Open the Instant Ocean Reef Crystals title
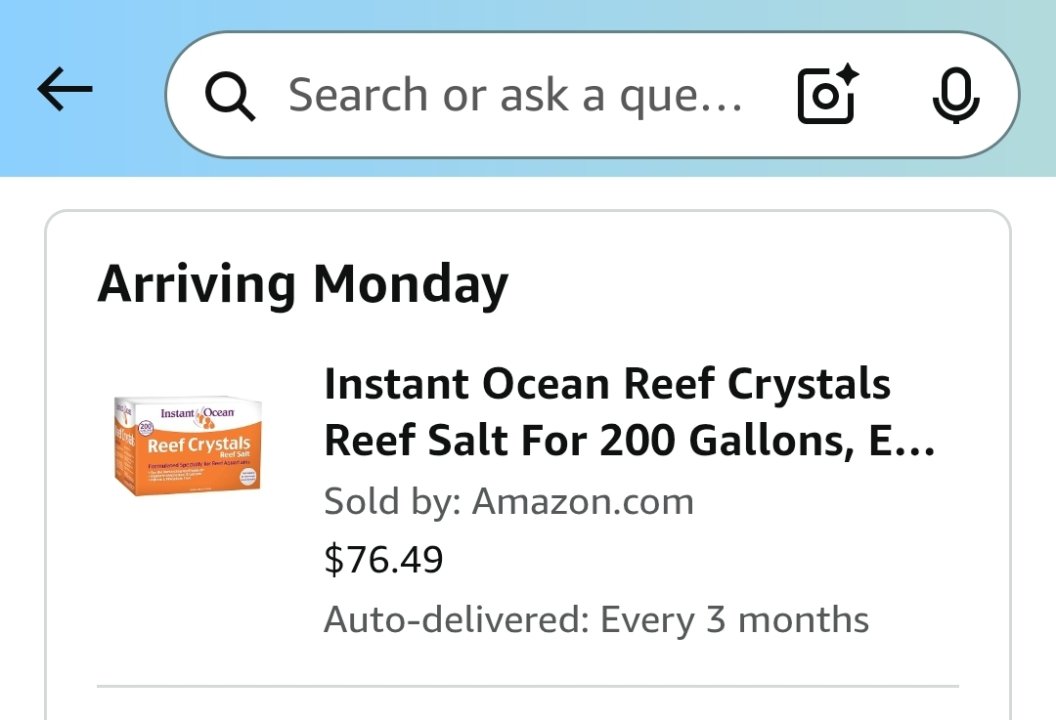This screenshot has width=1056, height=720. pos(607,384)
